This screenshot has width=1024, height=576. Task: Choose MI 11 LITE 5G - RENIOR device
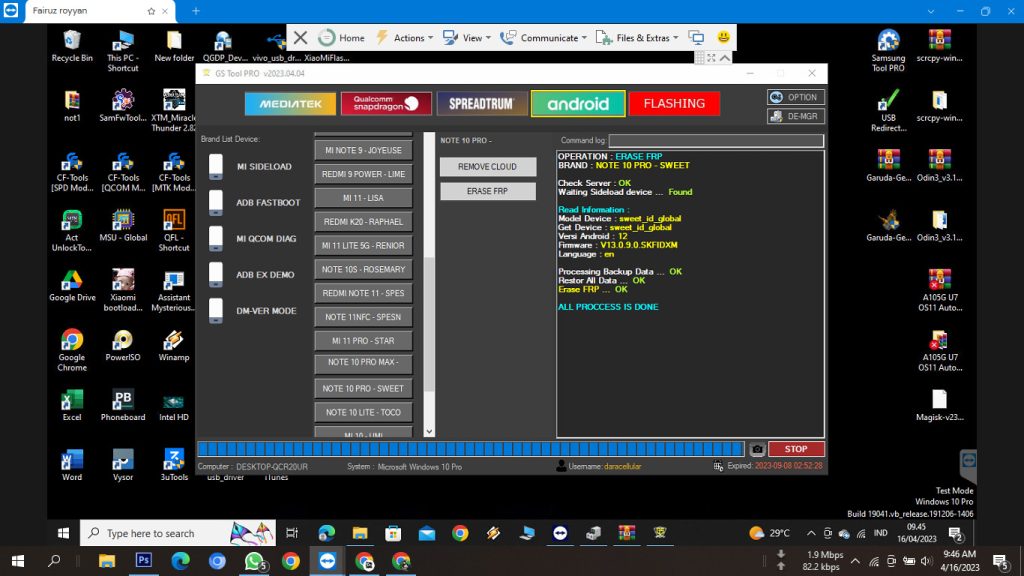click(363, 246)
